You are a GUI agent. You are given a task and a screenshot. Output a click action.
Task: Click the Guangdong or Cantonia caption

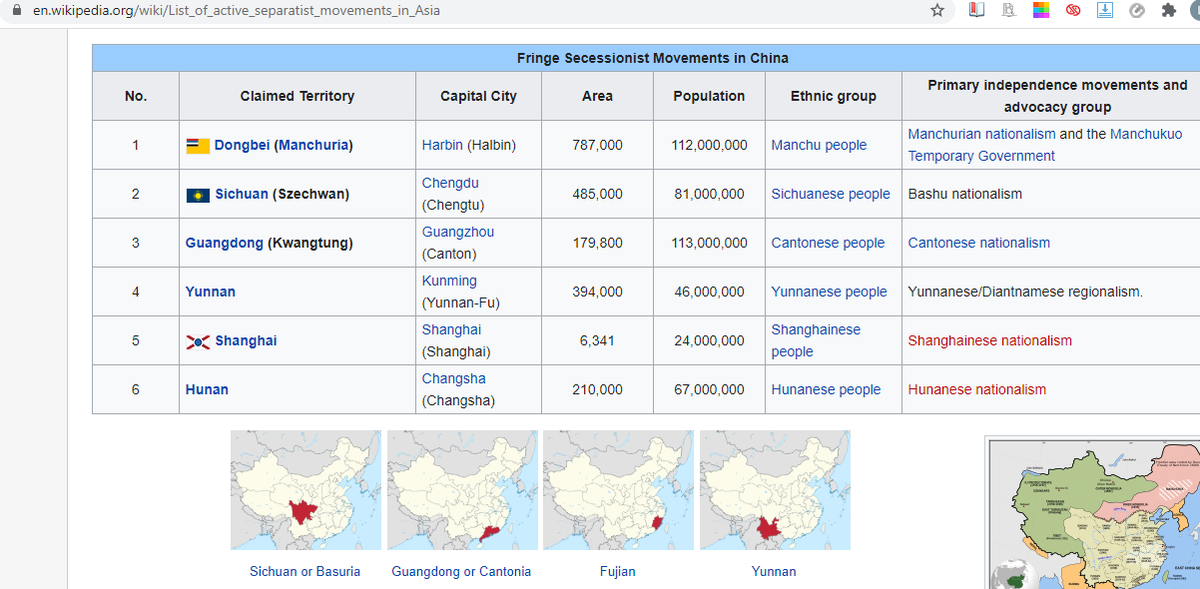click(461, 572)
